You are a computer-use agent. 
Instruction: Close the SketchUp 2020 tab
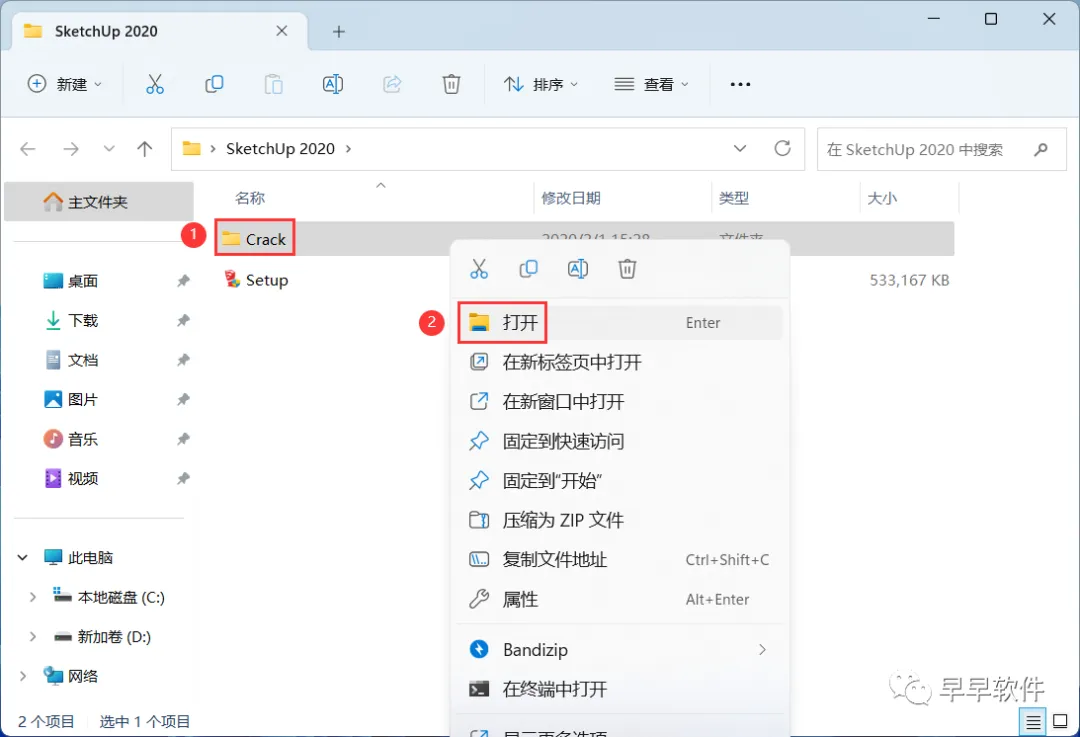tap(282, 31)
